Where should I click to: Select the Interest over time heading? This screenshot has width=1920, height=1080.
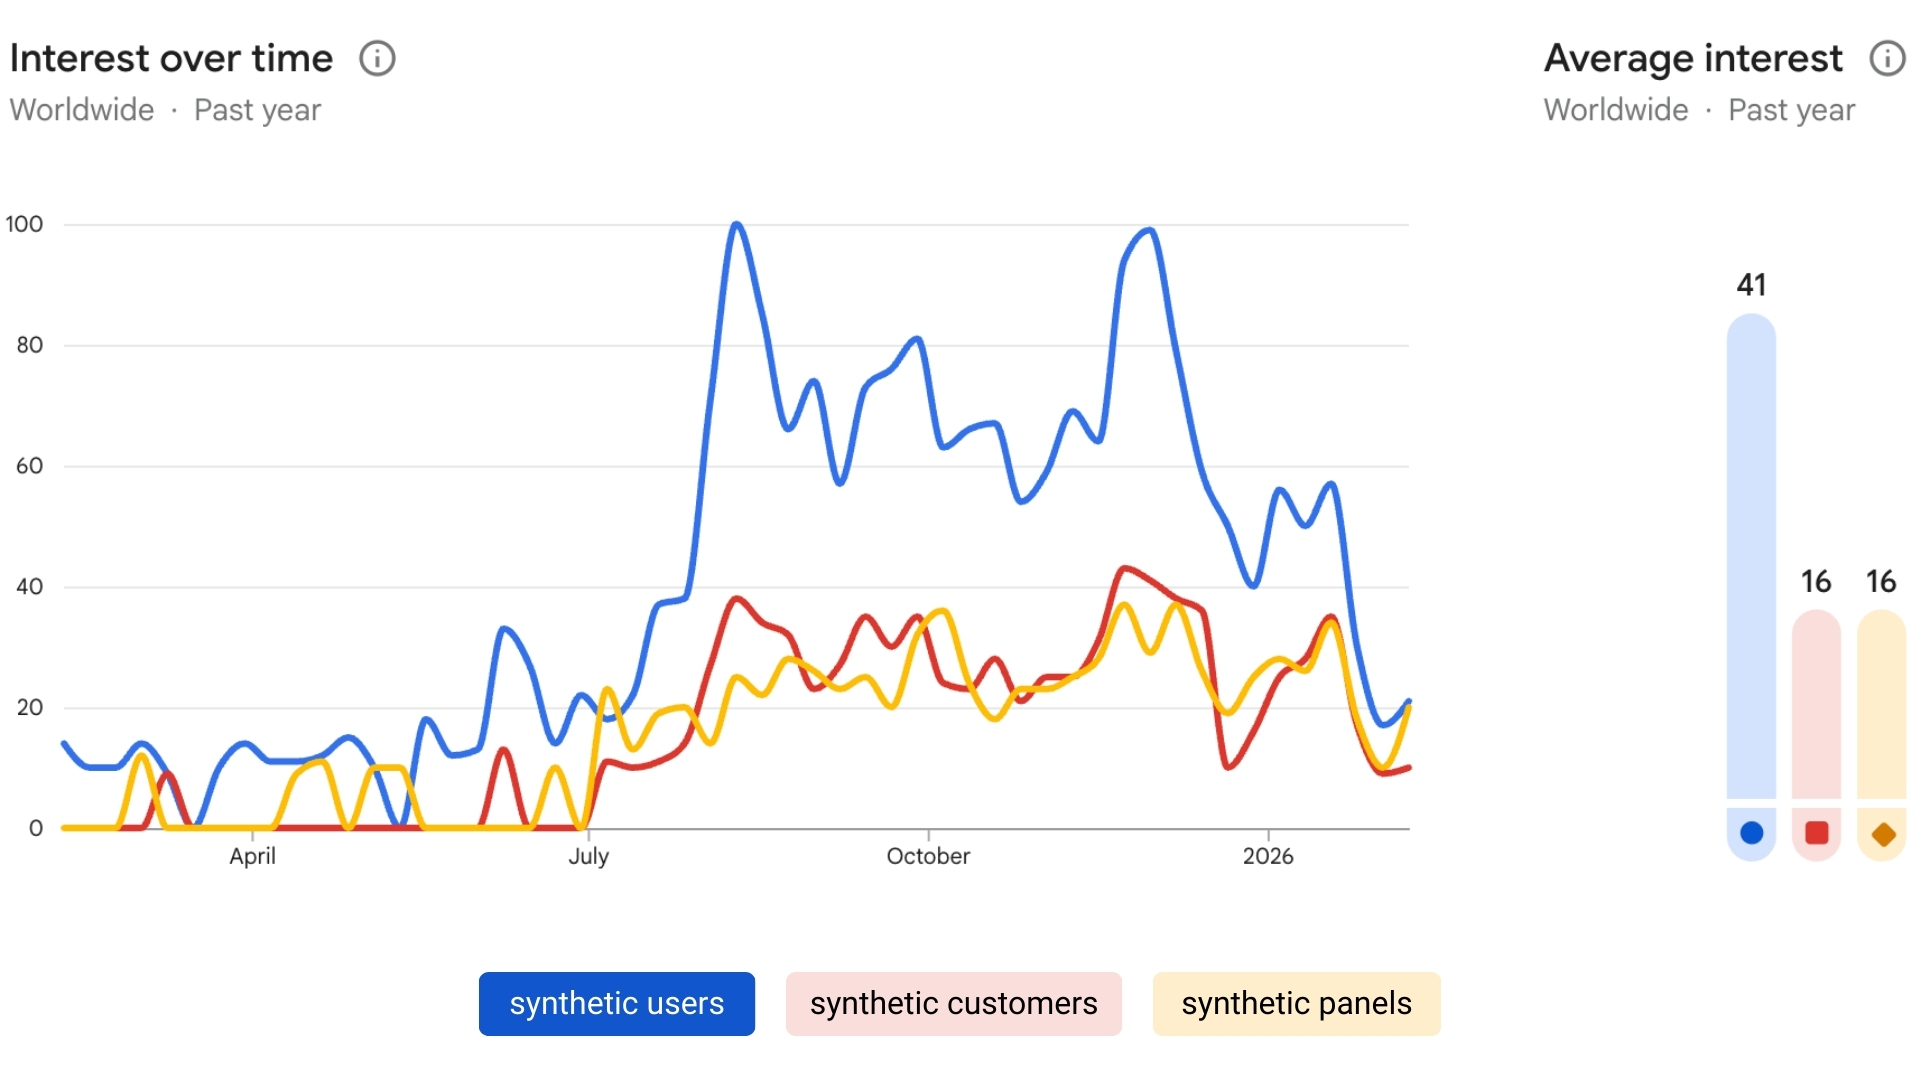[170, 58]
